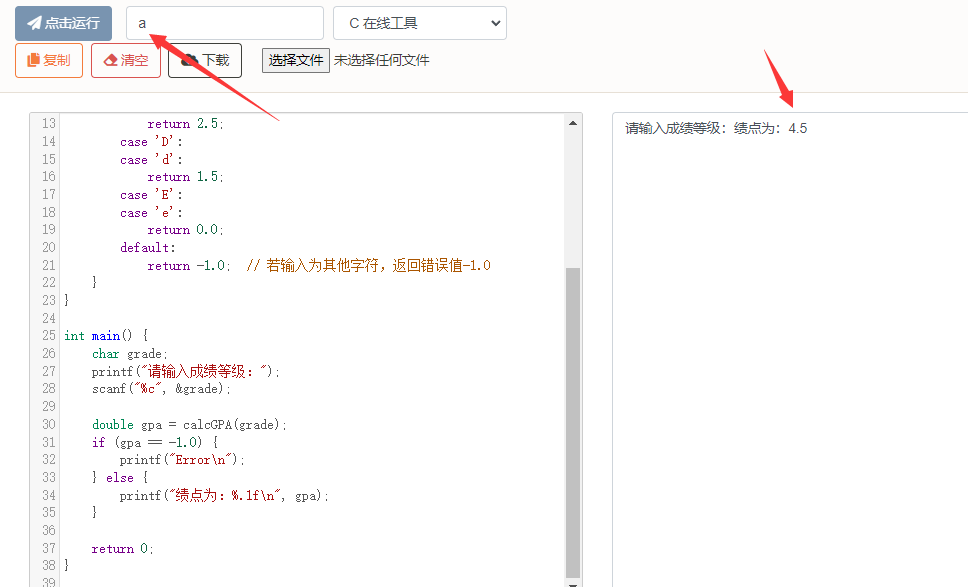Click the 下载 download button
The image size is (968, 587).
[x=205, y=60]
